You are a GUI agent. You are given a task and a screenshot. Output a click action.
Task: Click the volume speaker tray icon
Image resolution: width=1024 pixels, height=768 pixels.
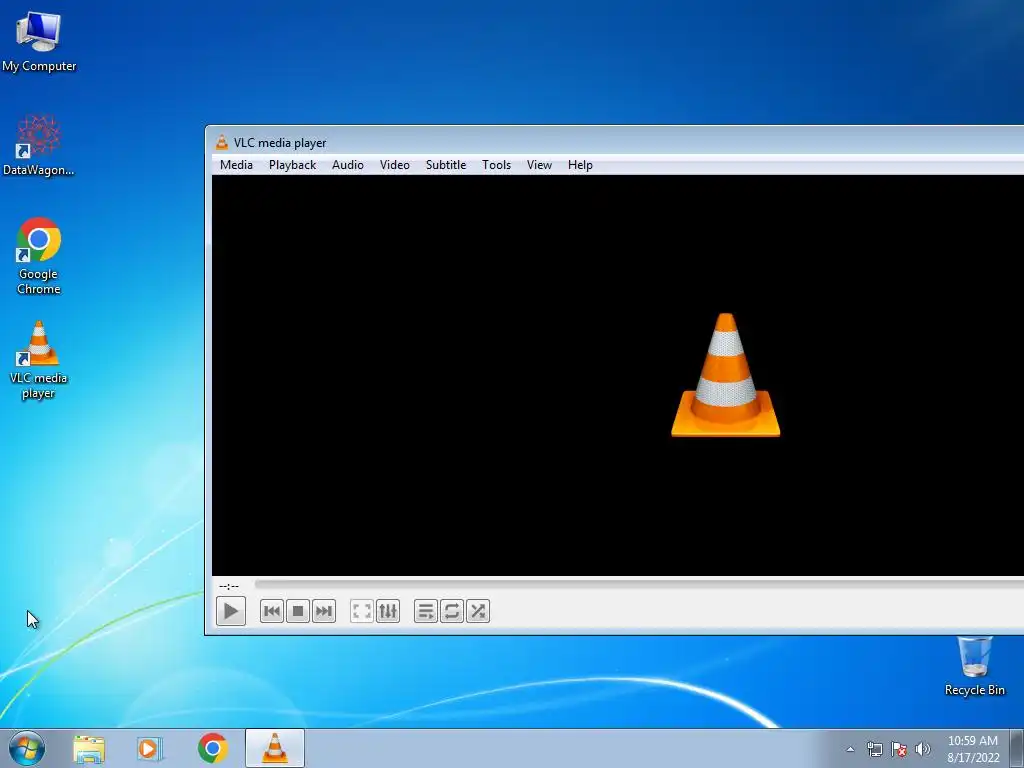923,749
